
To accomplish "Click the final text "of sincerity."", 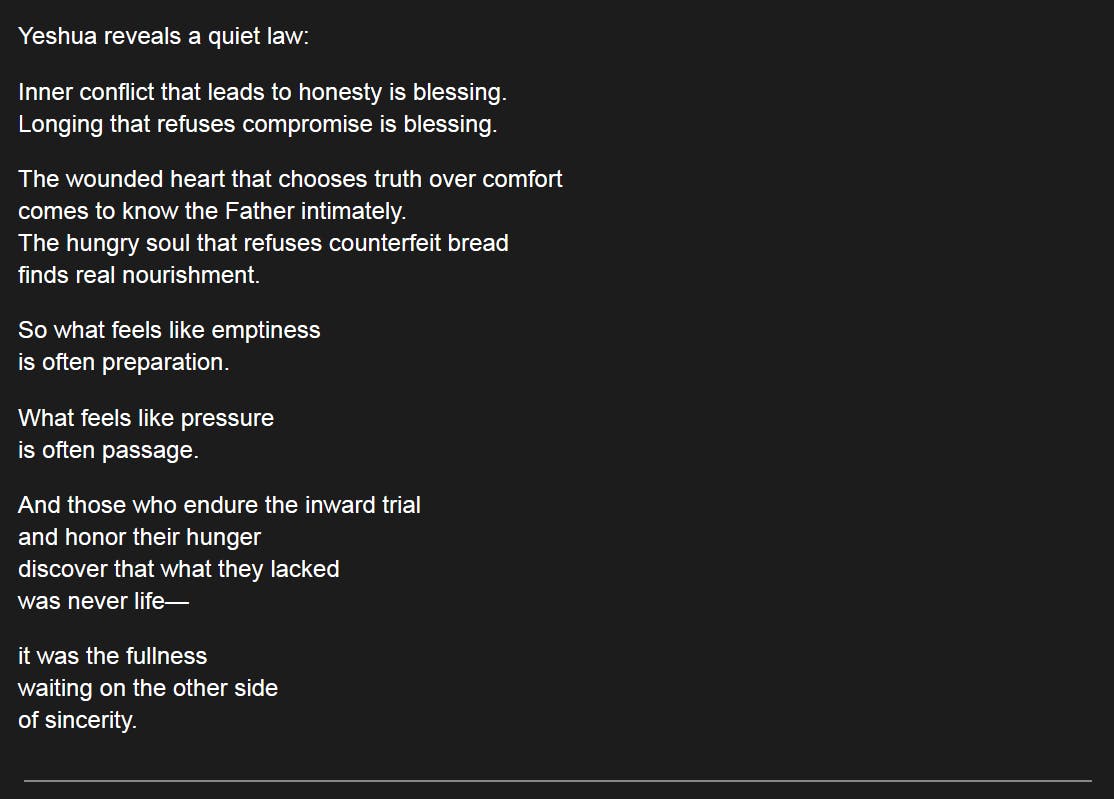I will pos(77,721).
